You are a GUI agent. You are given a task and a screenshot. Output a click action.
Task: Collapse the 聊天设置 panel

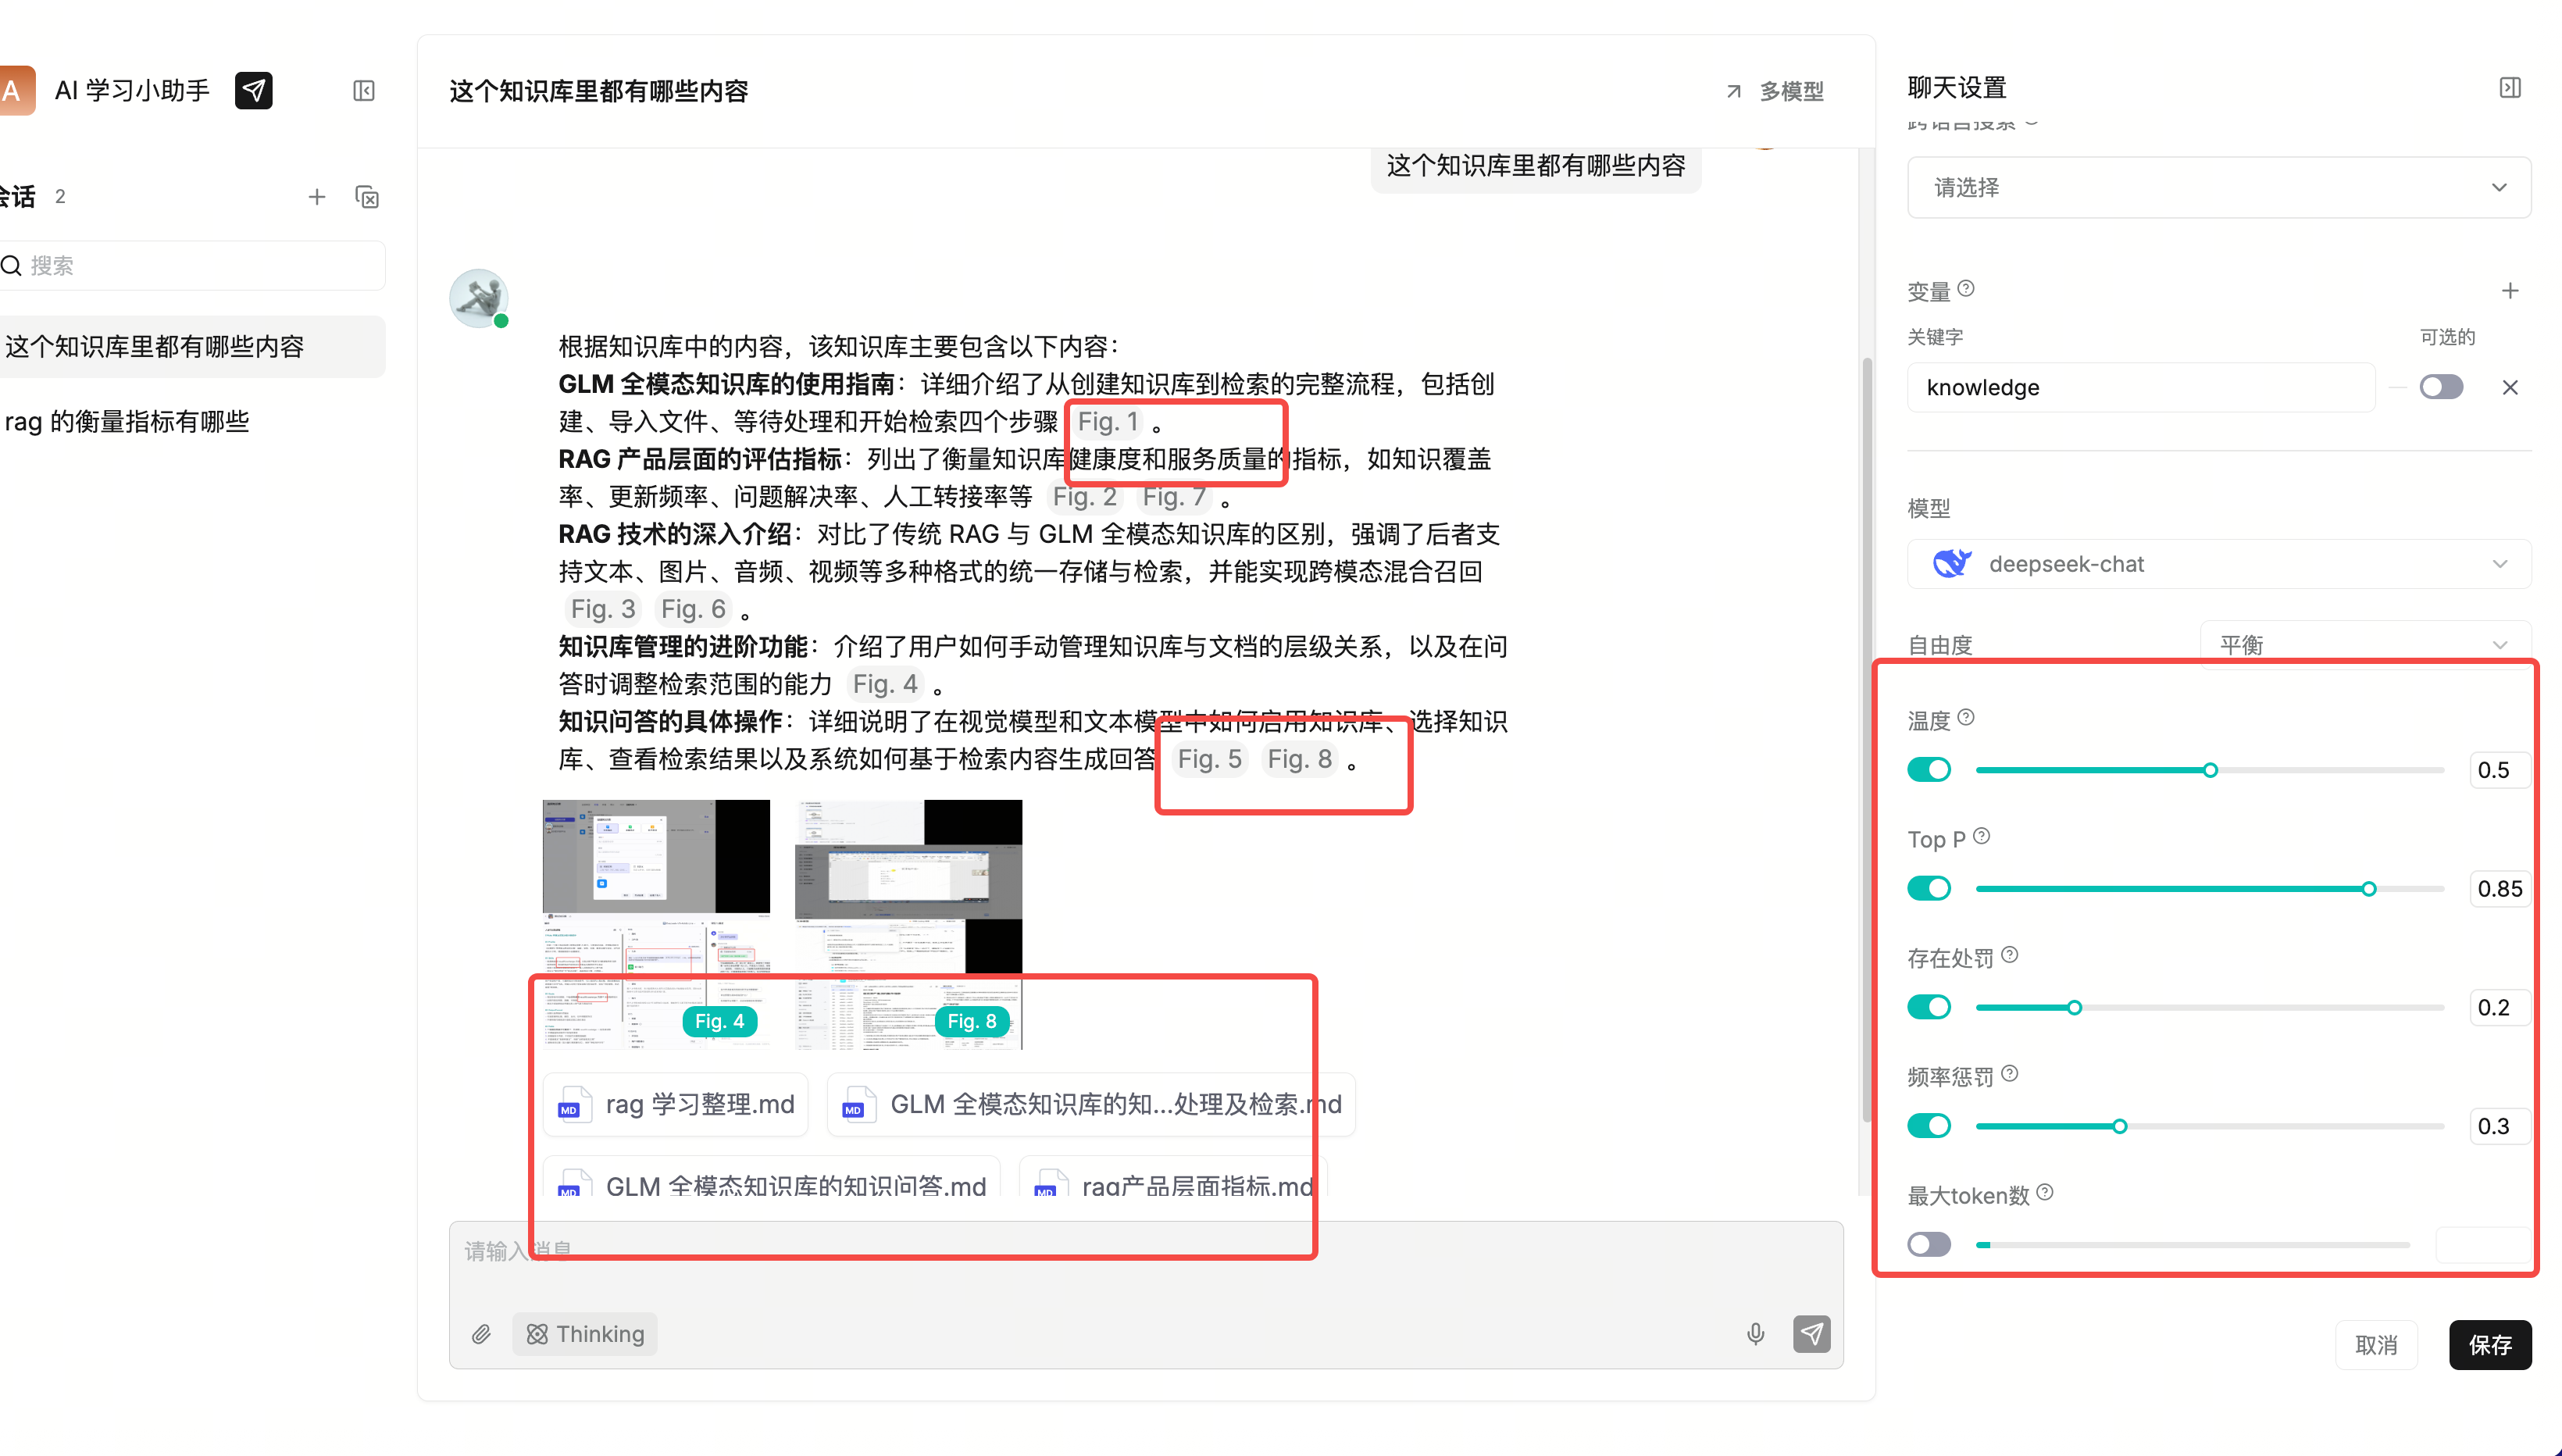click(2510, 88)
